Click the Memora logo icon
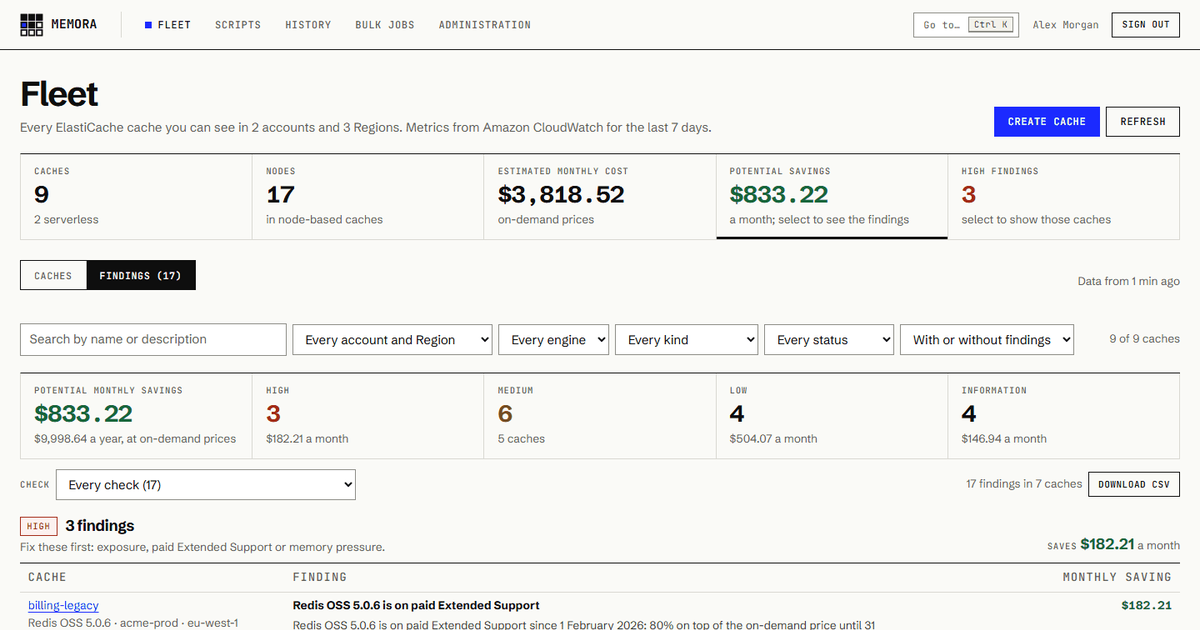Screen dimensions: 1200x630 click(31, 25)
